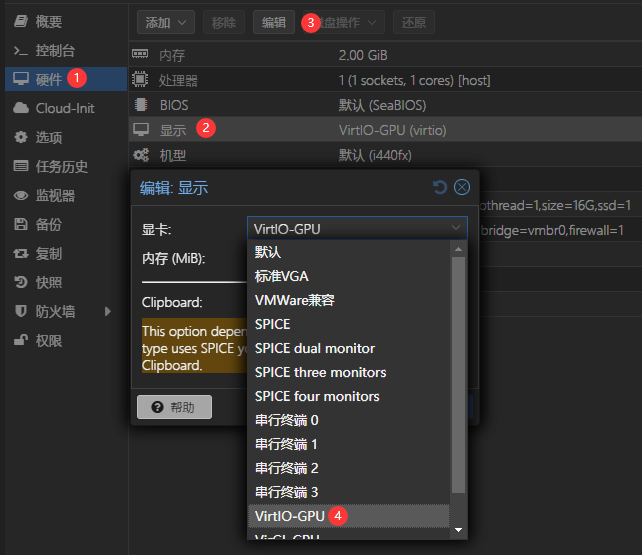The height and width of the screenshot is (555, 642).
Task: Click the Cloud-Init cloud icon
Action: tap(20, 108)
